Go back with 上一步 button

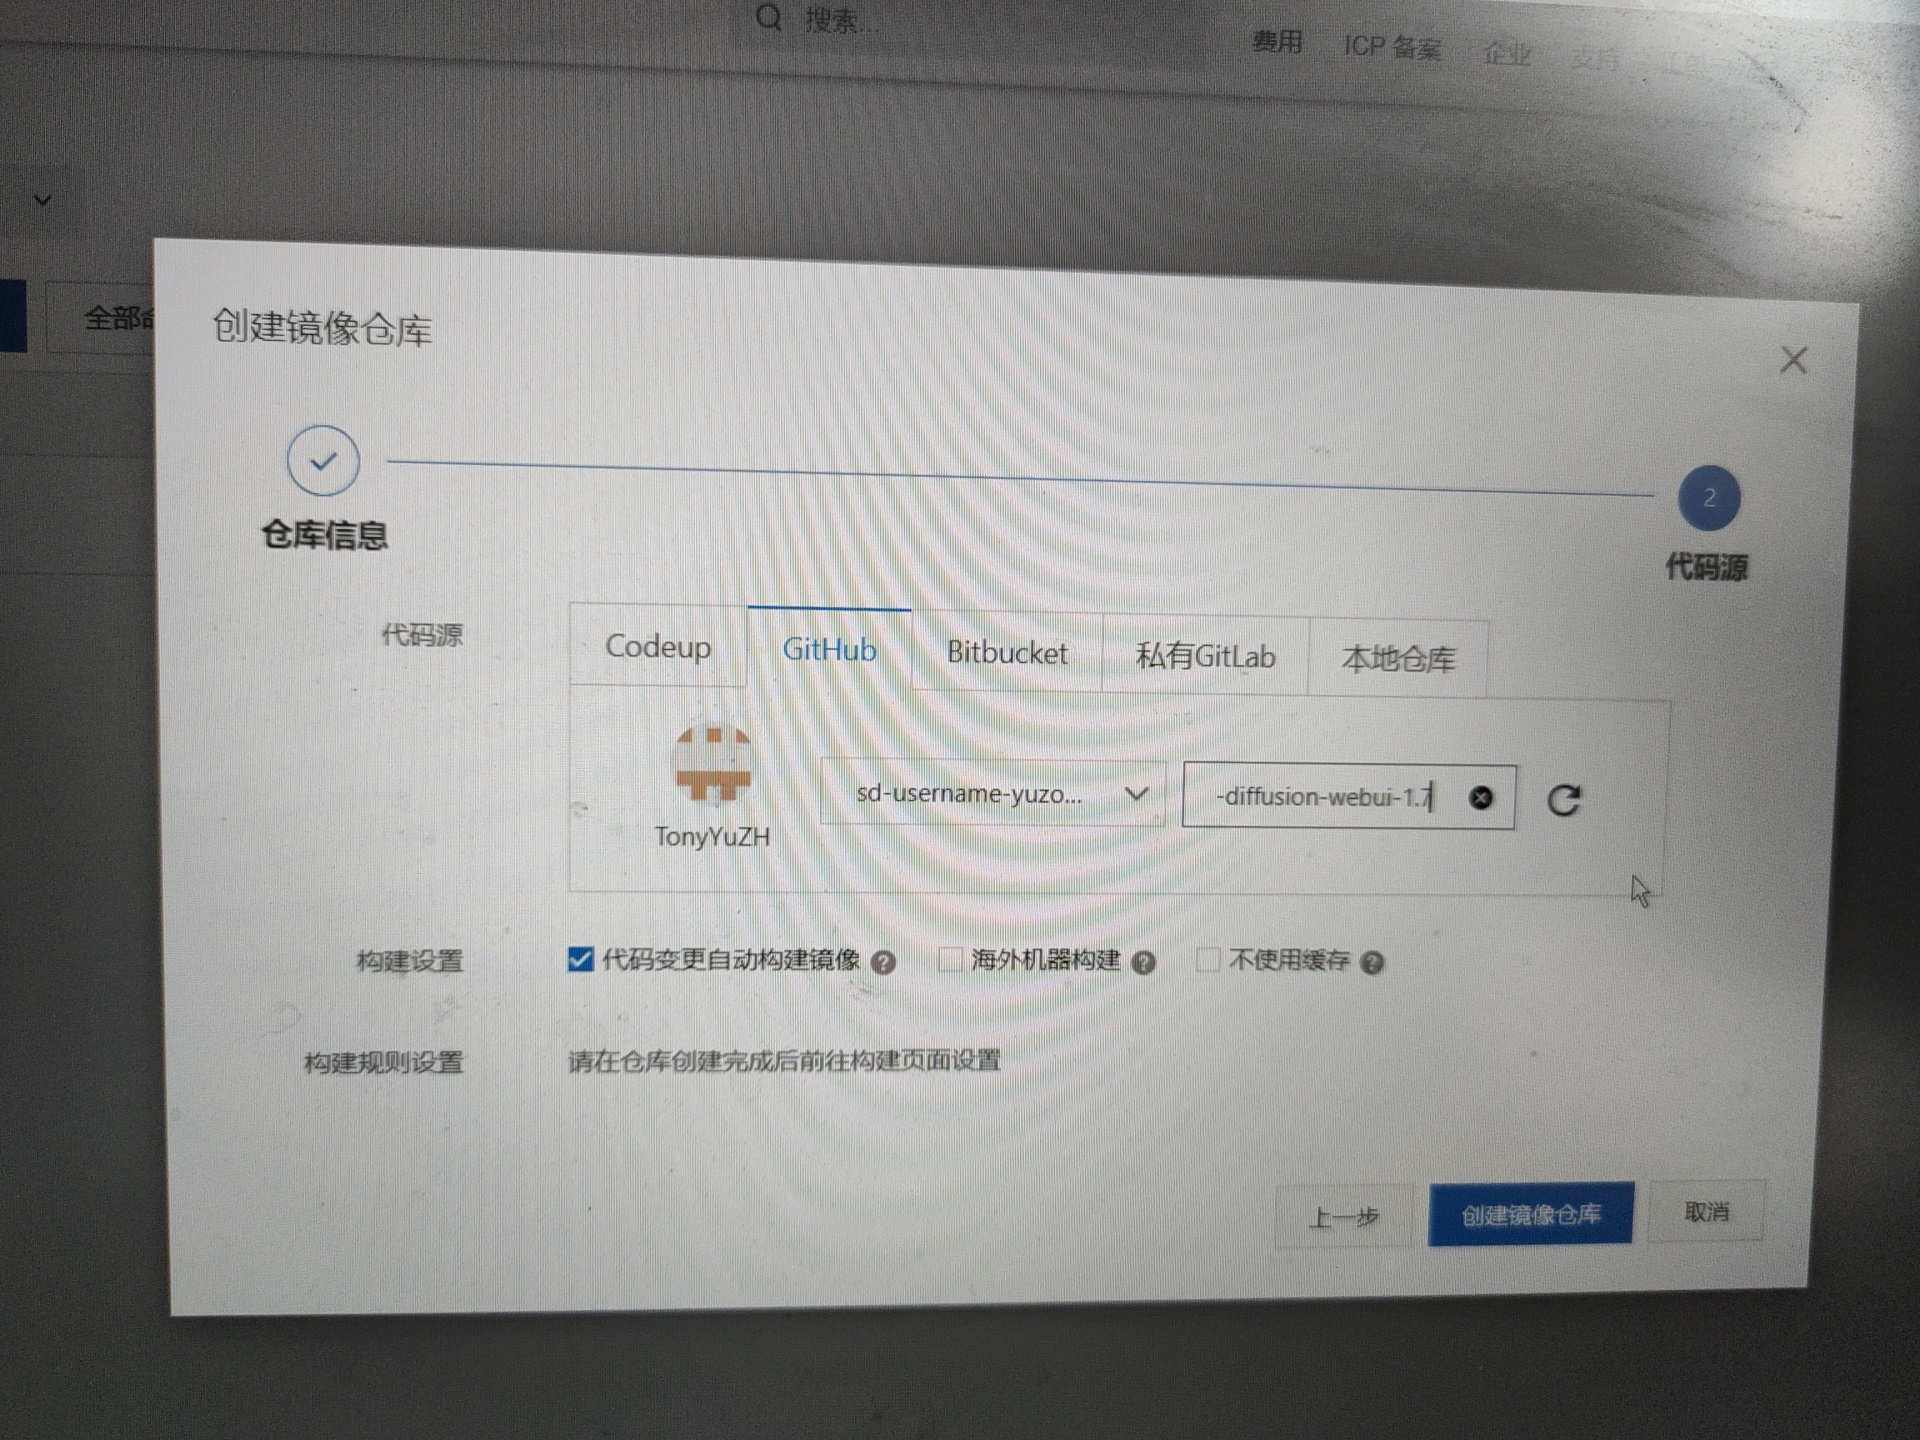(1343, 1217)
